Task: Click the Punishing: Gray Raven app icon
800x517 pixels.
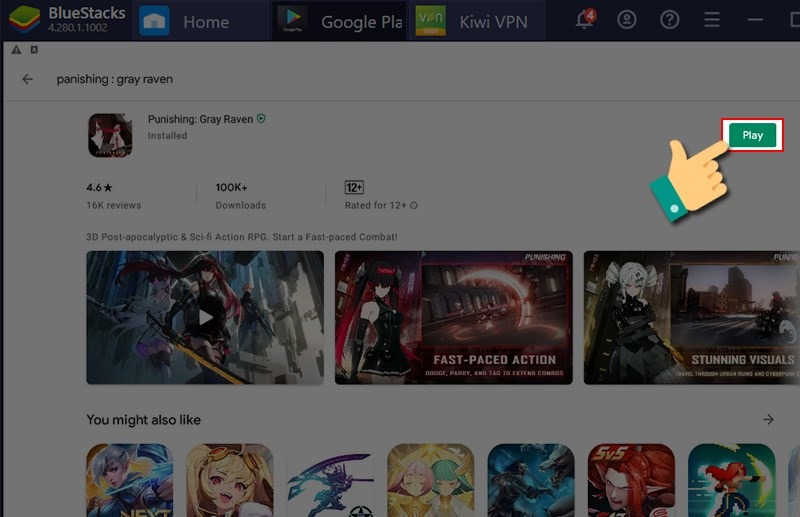Action: [110, 135]
